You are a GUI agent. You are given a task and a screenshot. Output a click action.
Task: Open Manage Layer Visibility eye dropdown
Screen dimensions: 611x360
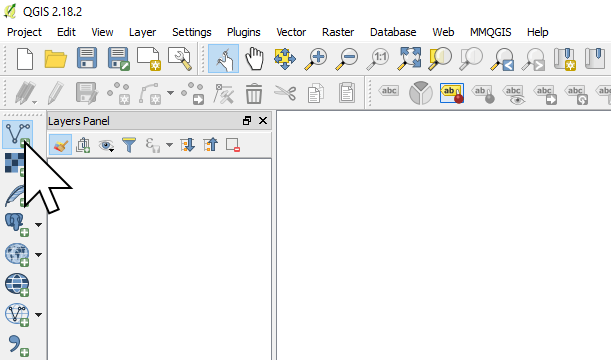pos(106,145)
